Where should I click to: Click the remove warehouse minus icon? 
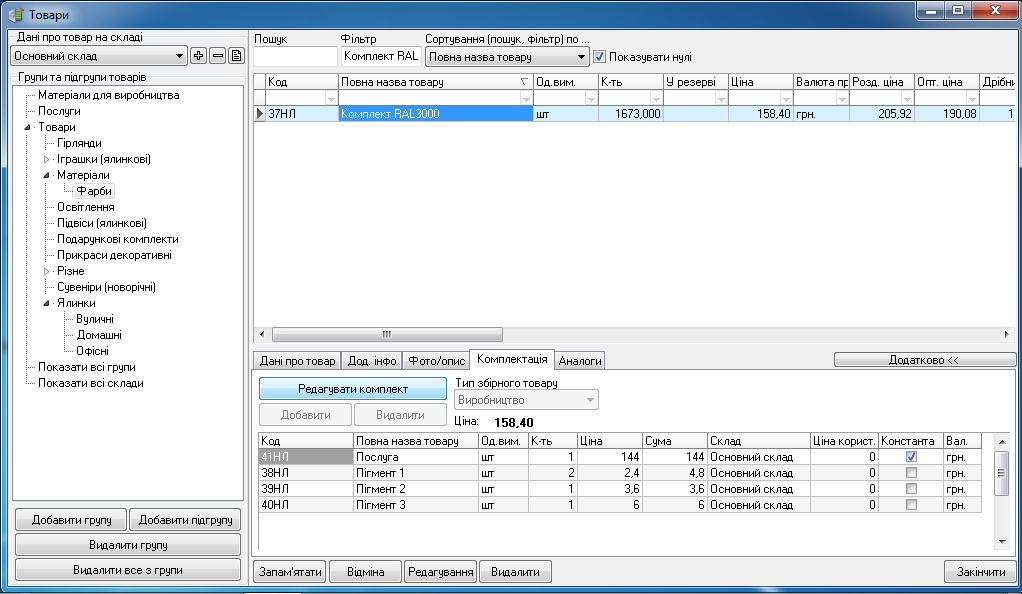pyautogui.click(x=217, y=56)
